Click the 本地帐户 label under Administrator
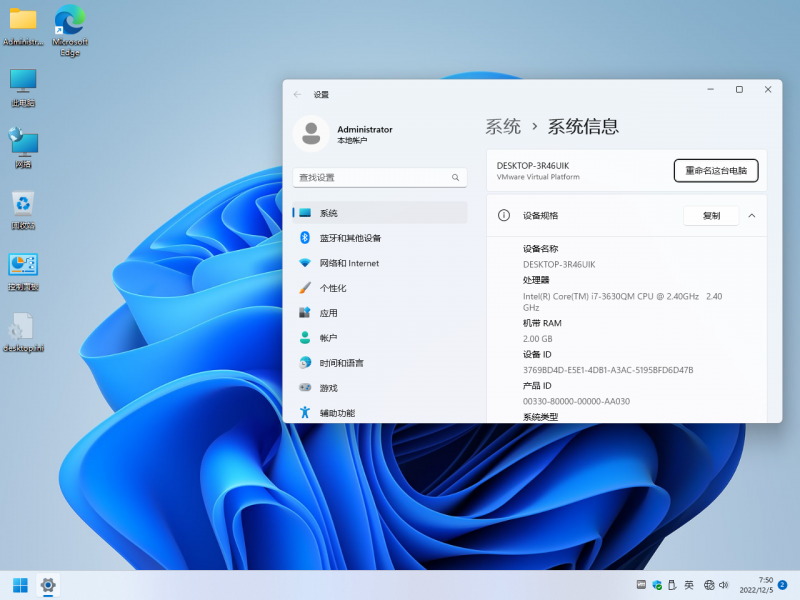The height and width of the screenshot is (600, 800). [352, 140]
